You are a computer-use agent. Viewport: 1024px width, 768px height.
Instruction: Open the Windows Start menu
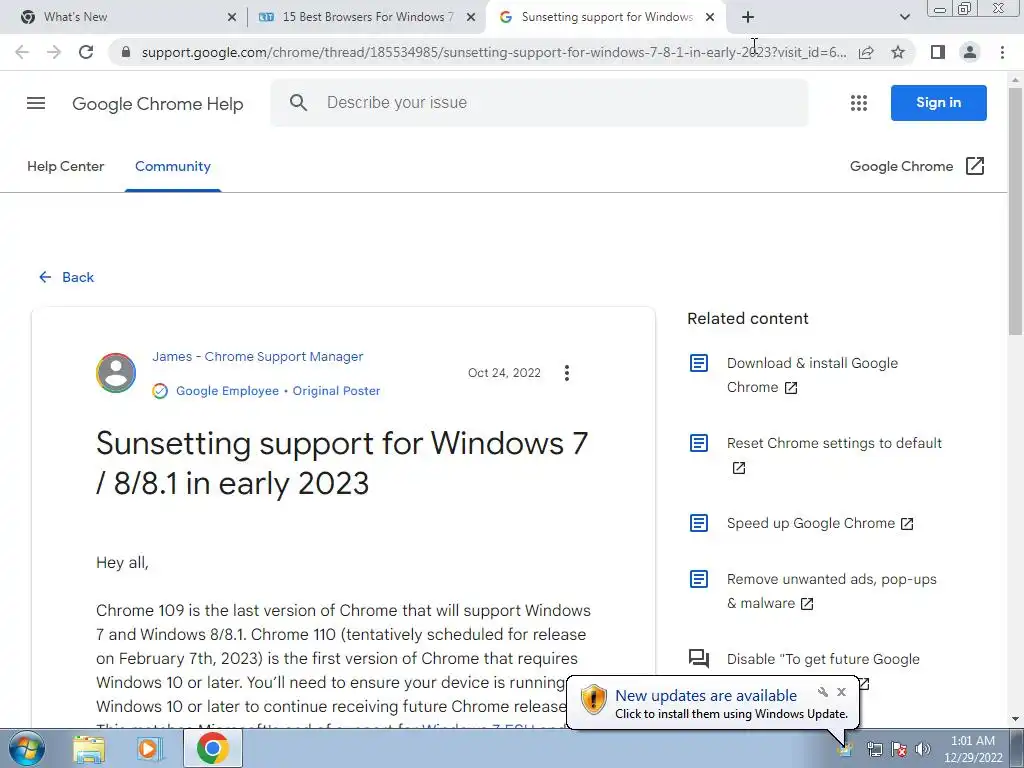tap(25, 748)
